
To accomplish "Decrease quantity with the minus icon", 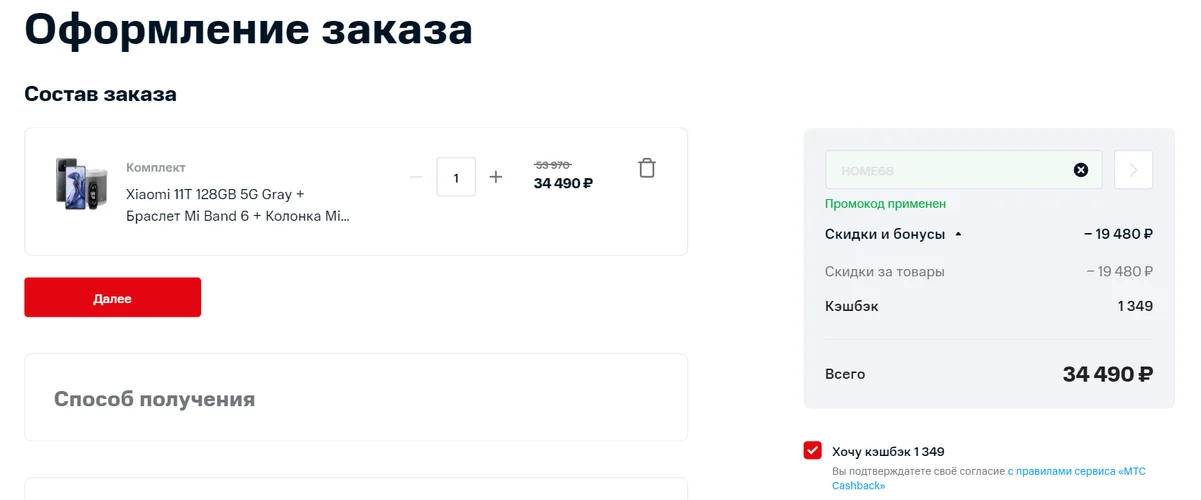I will coord(416,177).
